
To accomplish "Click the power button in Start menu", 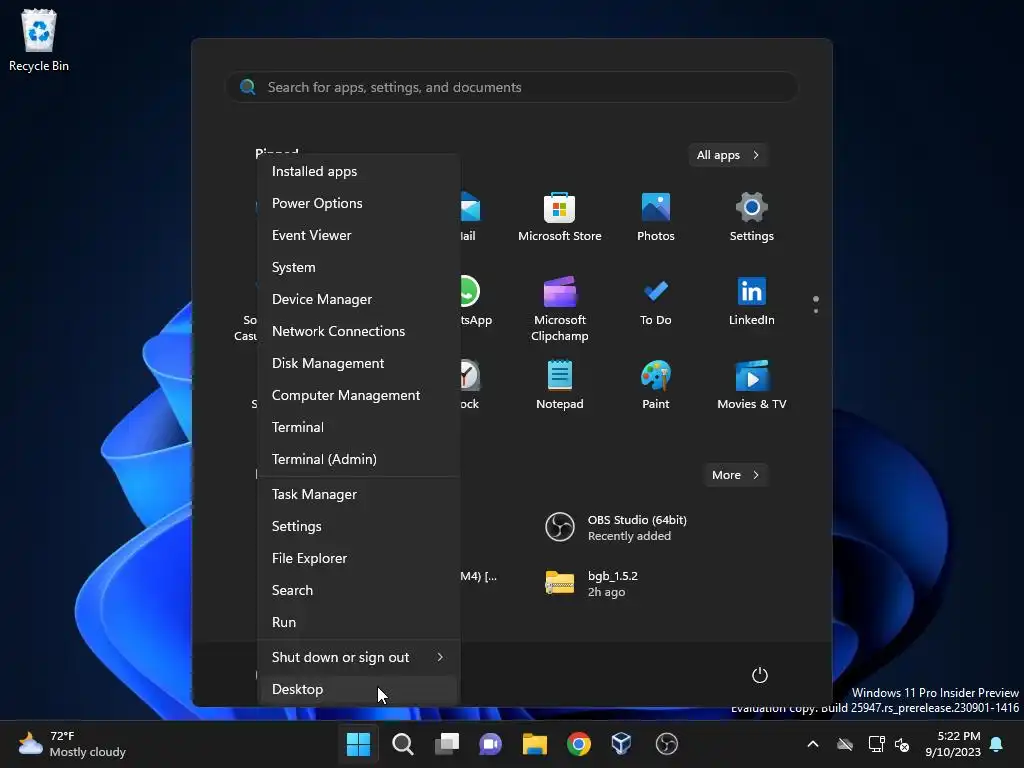I will tap(760, 675).
